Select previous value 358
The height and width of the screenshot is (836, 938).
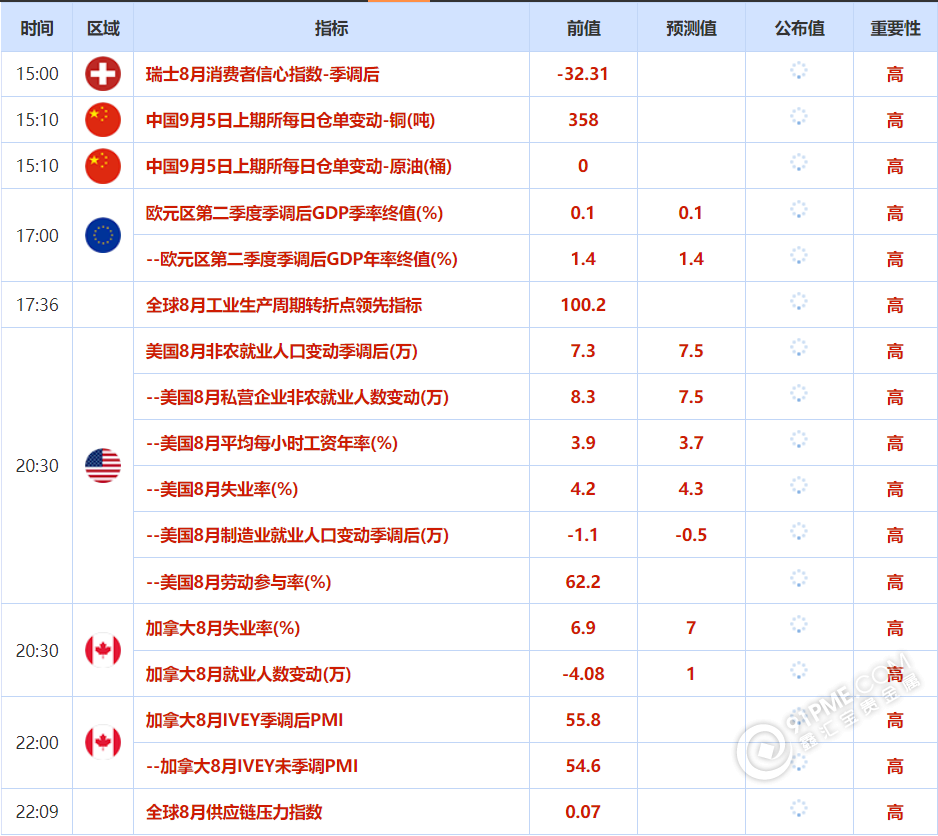(583, 120)
